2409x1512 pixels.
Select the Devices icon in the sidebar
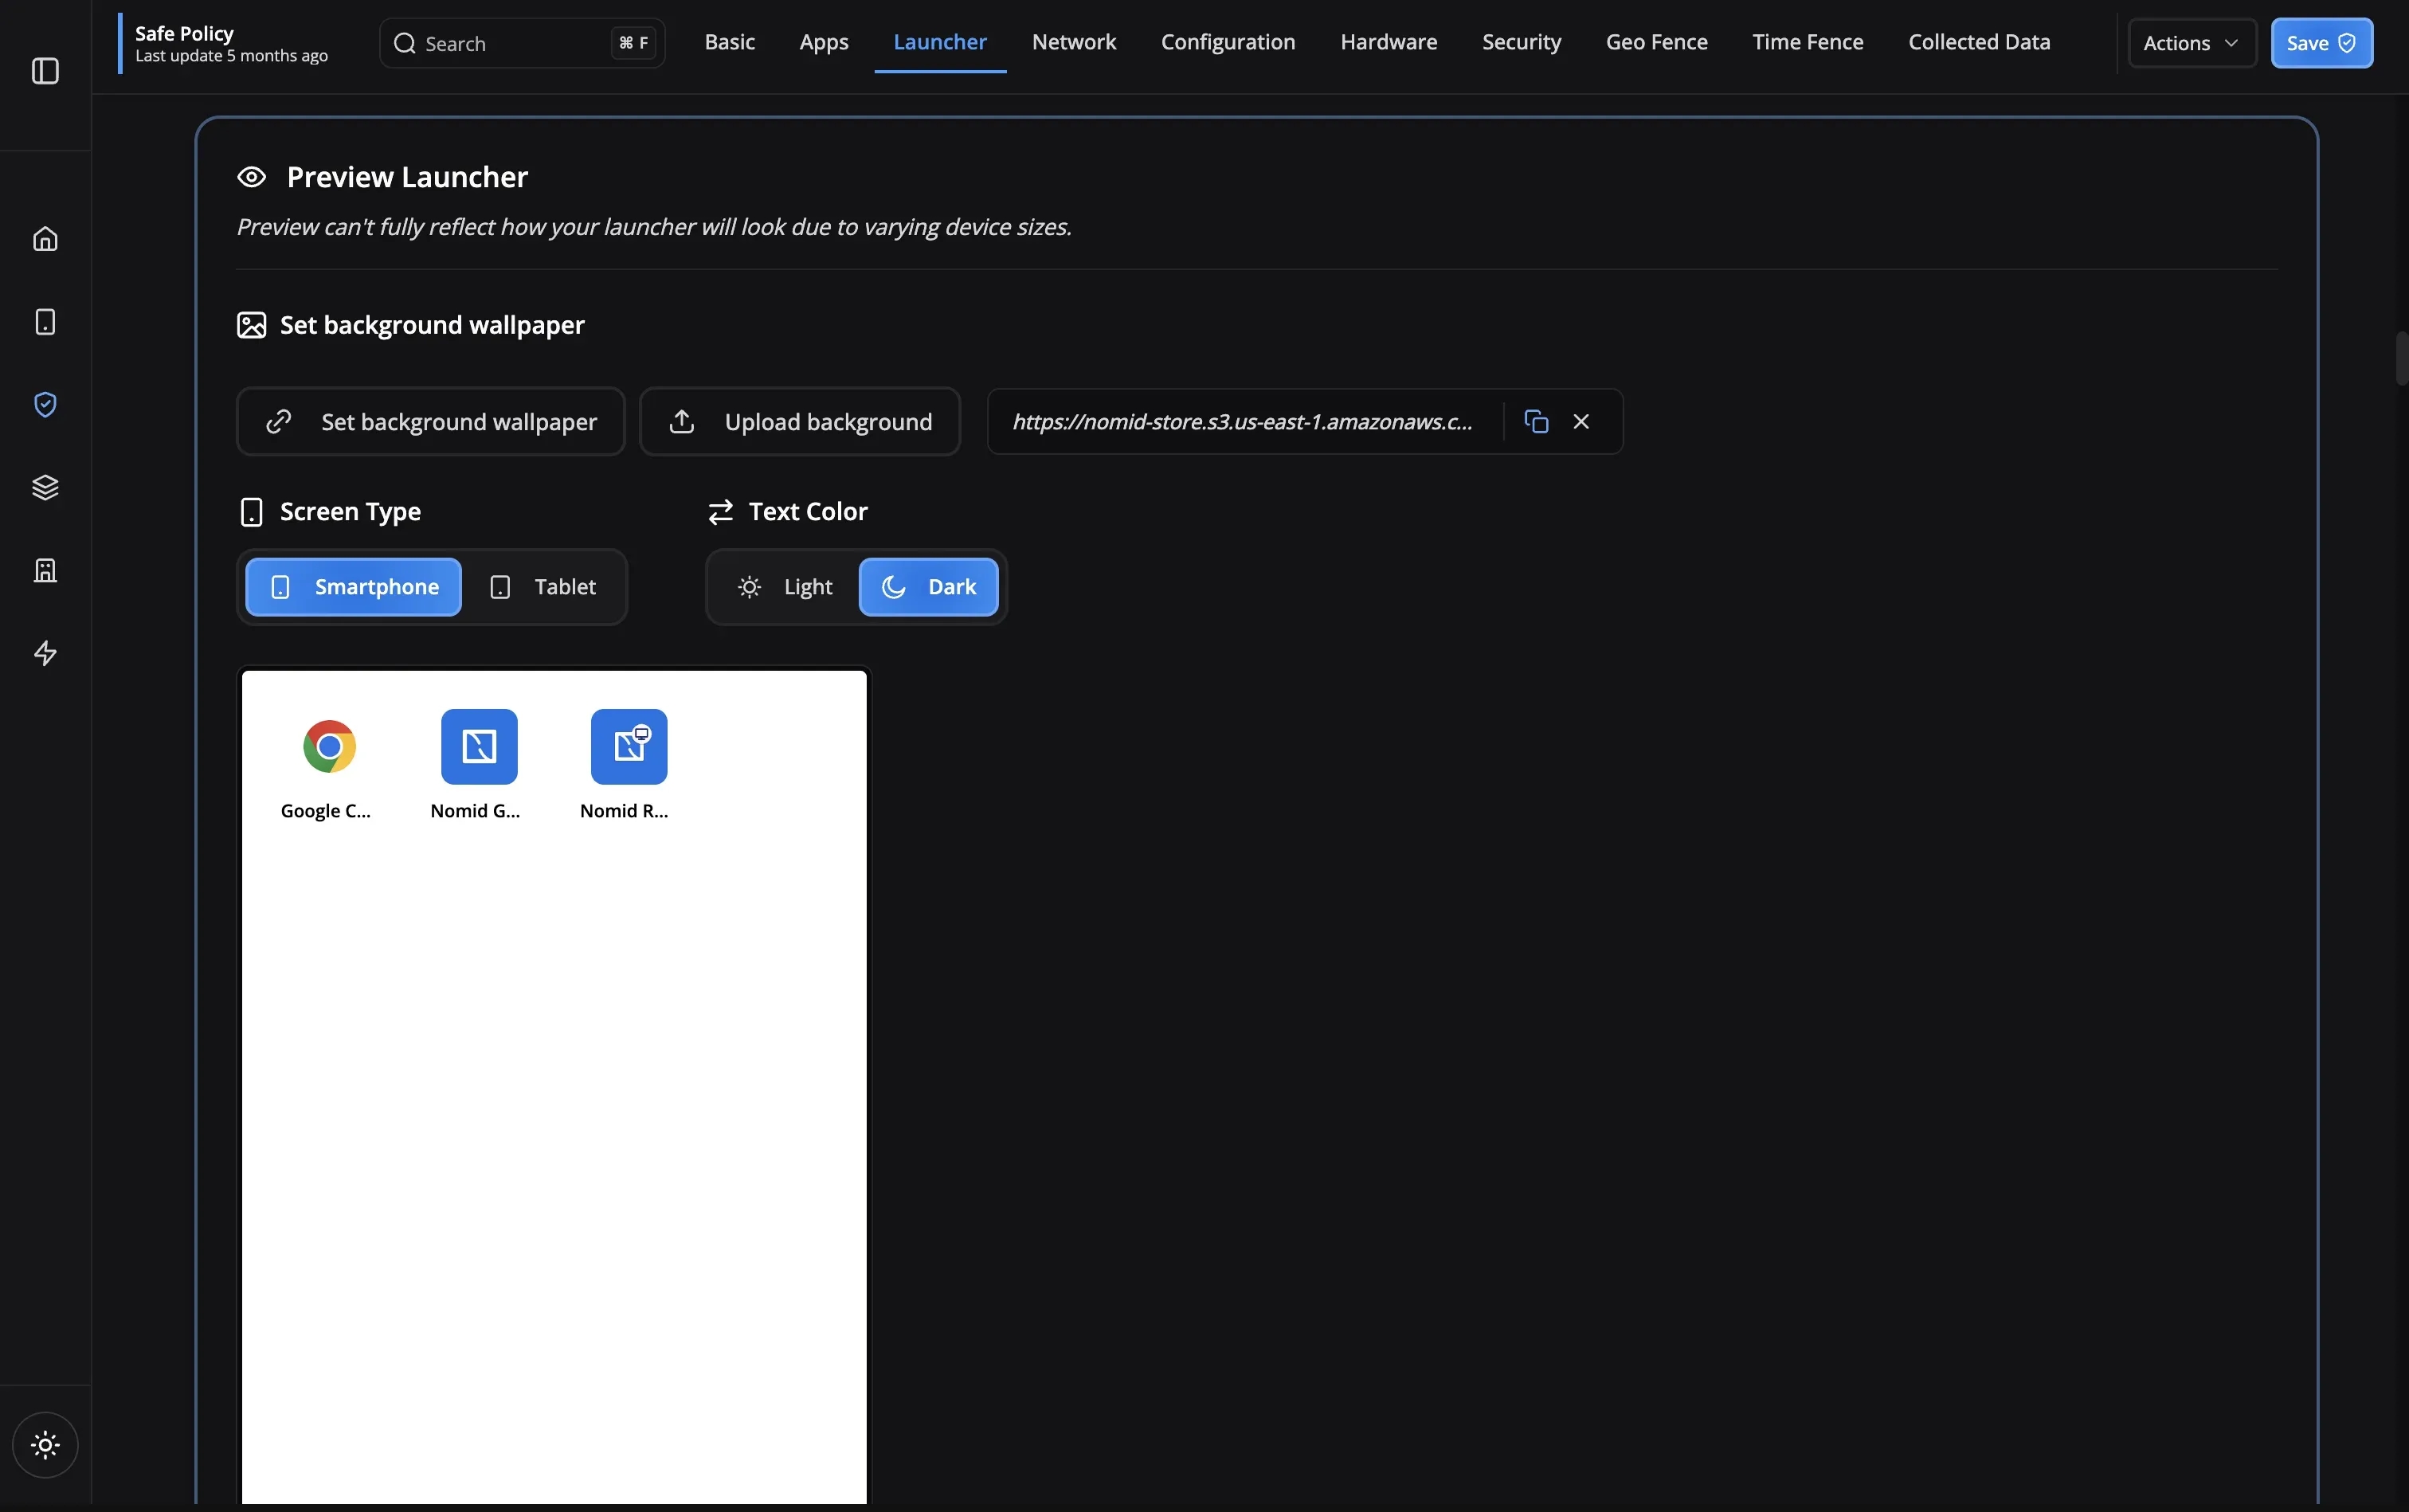(45, 321)
